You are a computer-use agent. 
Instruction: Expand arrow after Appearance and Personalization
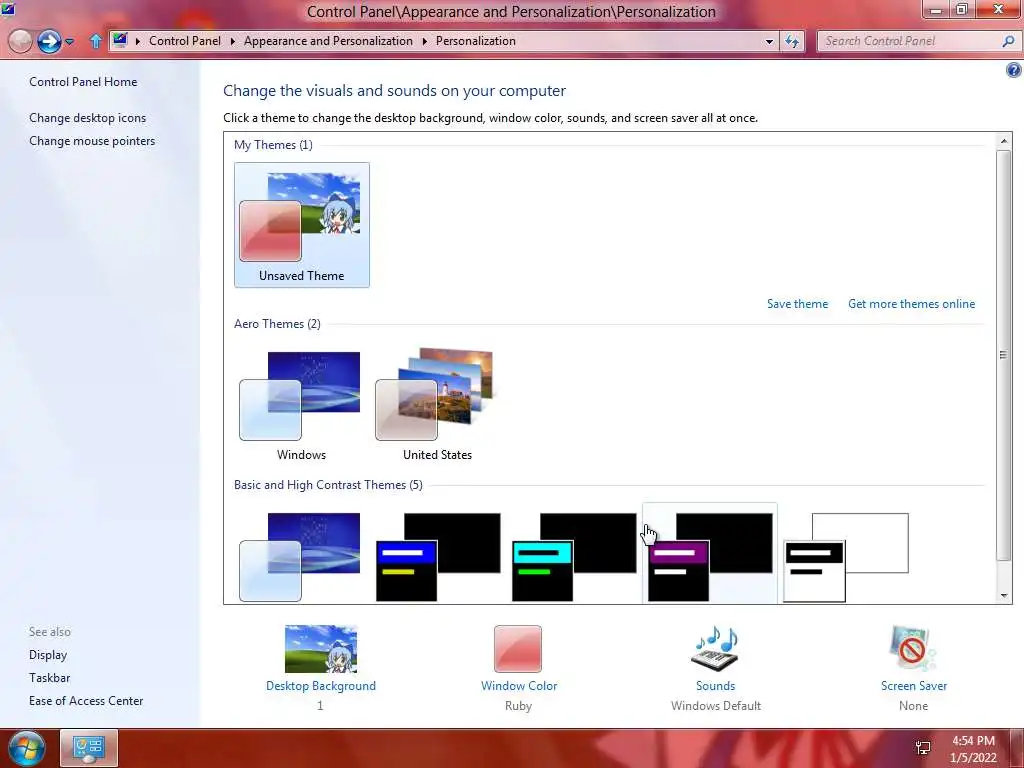click(x=424, y=41)
